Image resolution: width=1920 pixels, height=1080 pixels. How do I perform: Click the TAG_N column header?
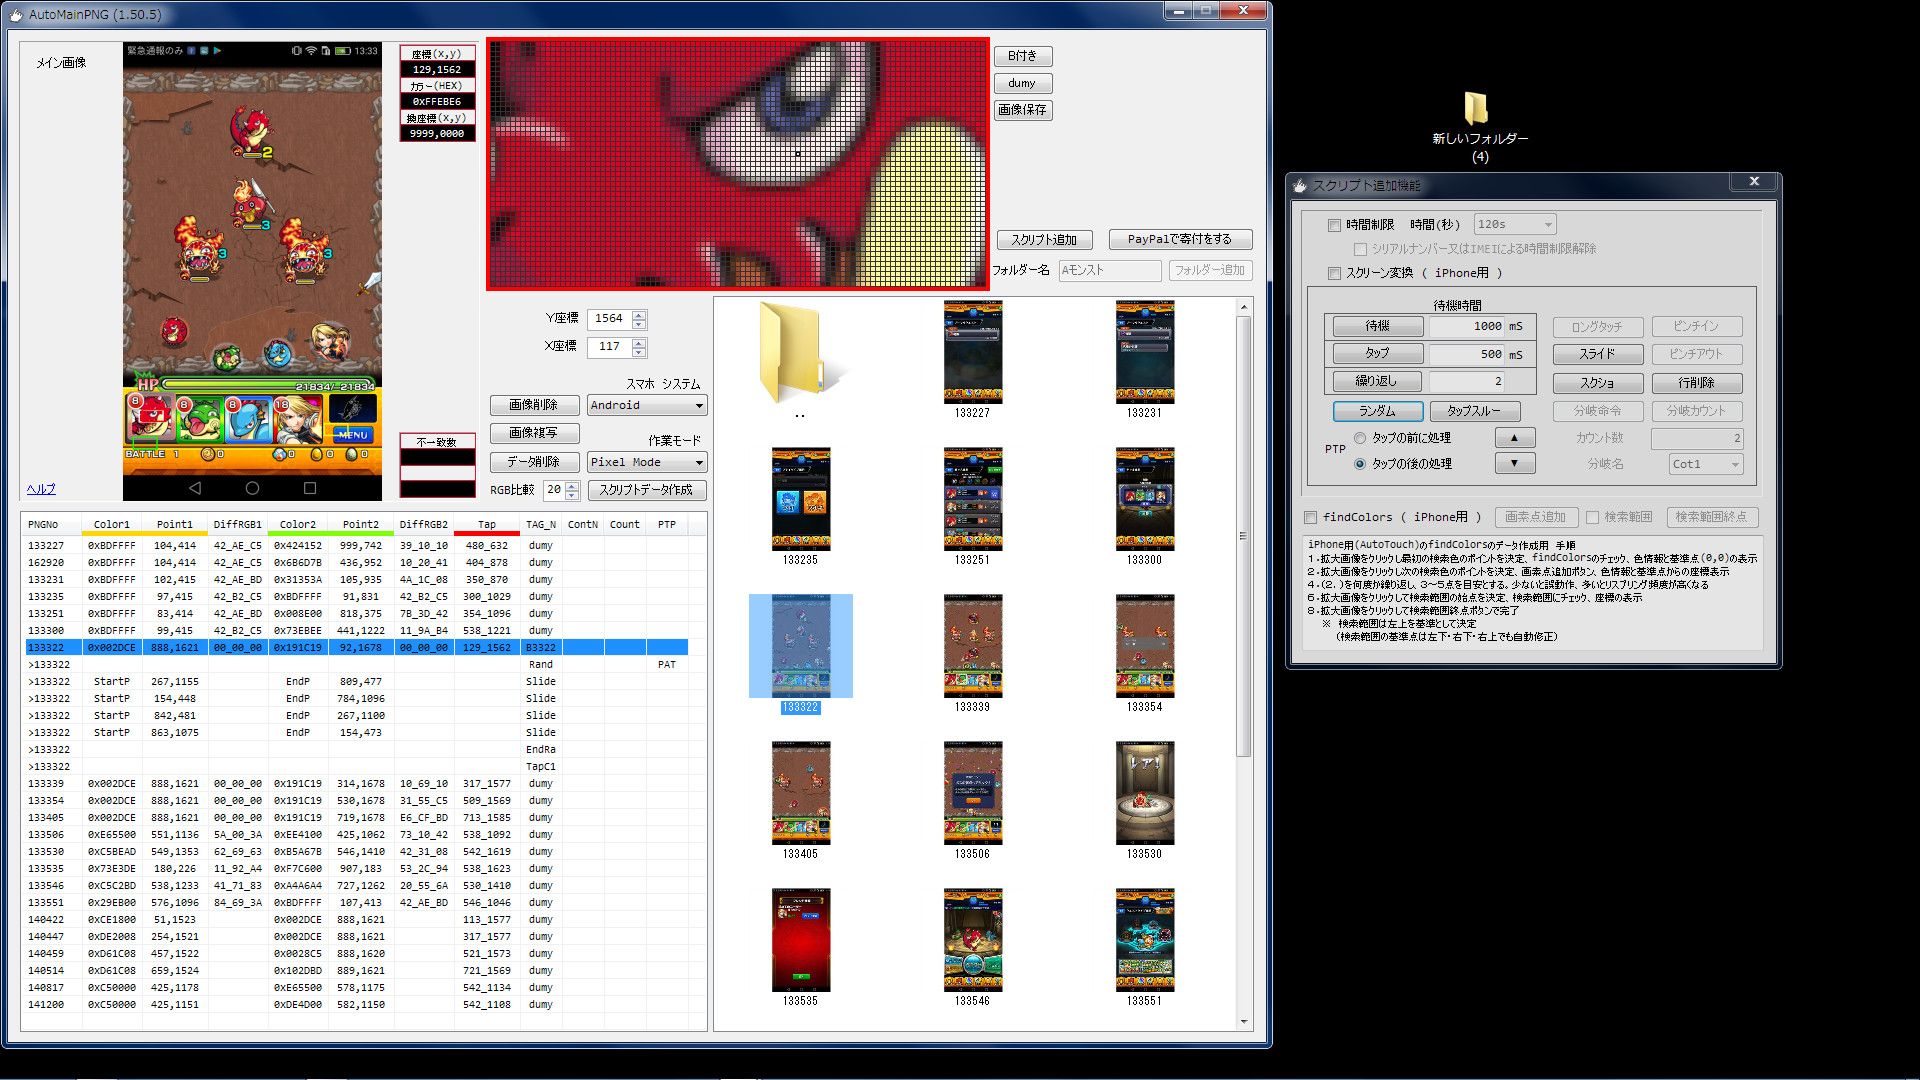coord(541,524)
